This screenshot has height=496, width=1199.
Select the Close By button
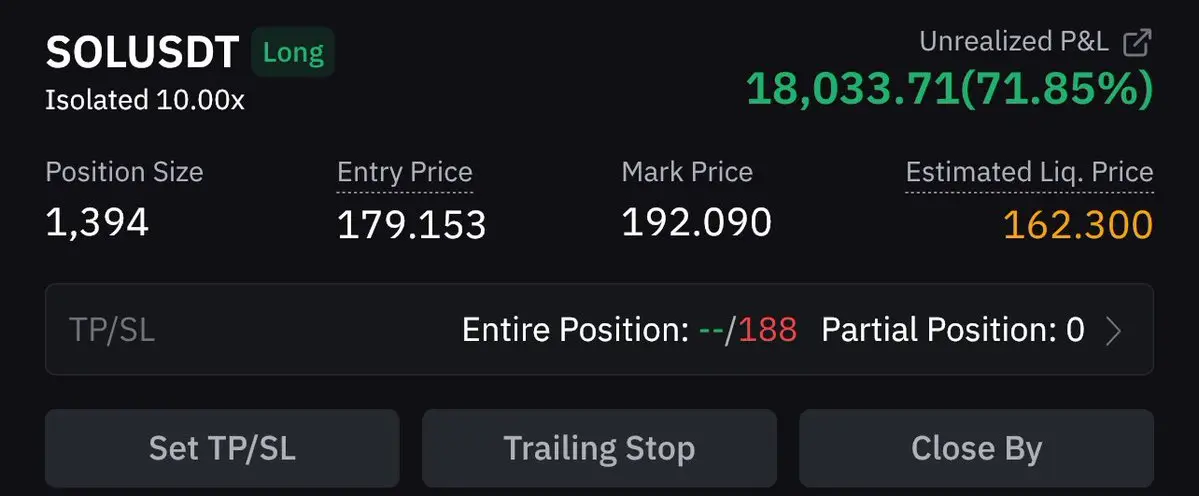[x=976, y=449]
